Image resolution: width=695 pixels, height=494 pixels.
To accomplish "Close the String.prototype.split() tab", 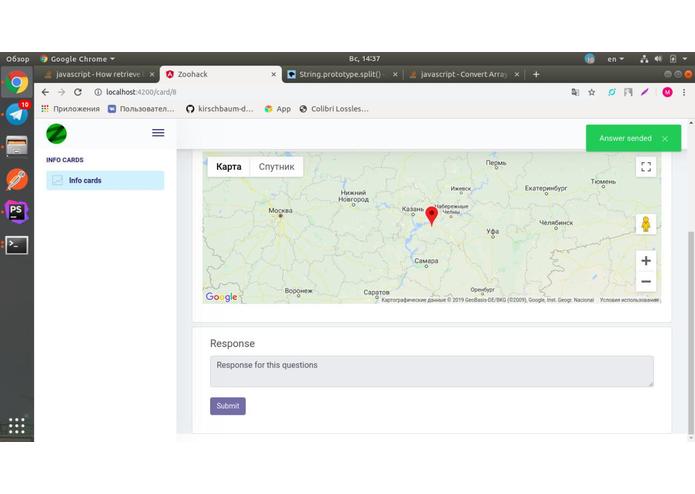I will 395,74.
